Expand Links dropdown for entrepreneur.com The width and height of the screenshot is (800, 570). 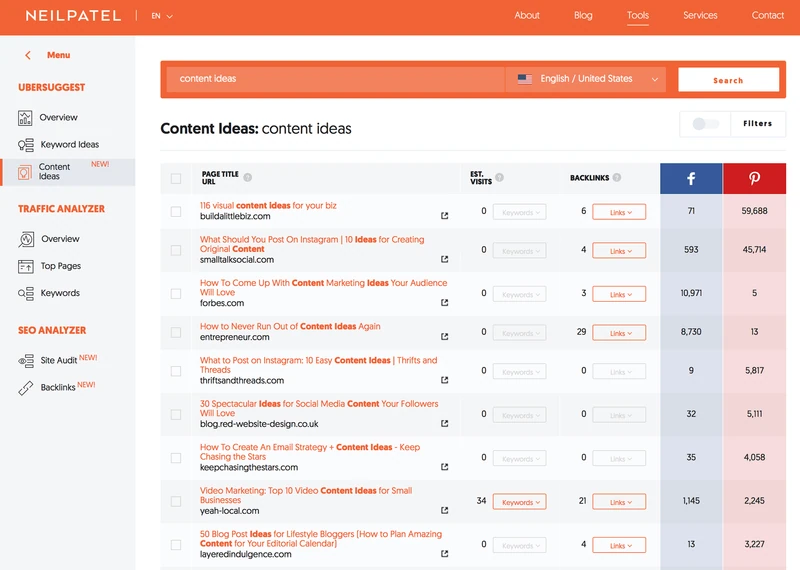(619, 333)
